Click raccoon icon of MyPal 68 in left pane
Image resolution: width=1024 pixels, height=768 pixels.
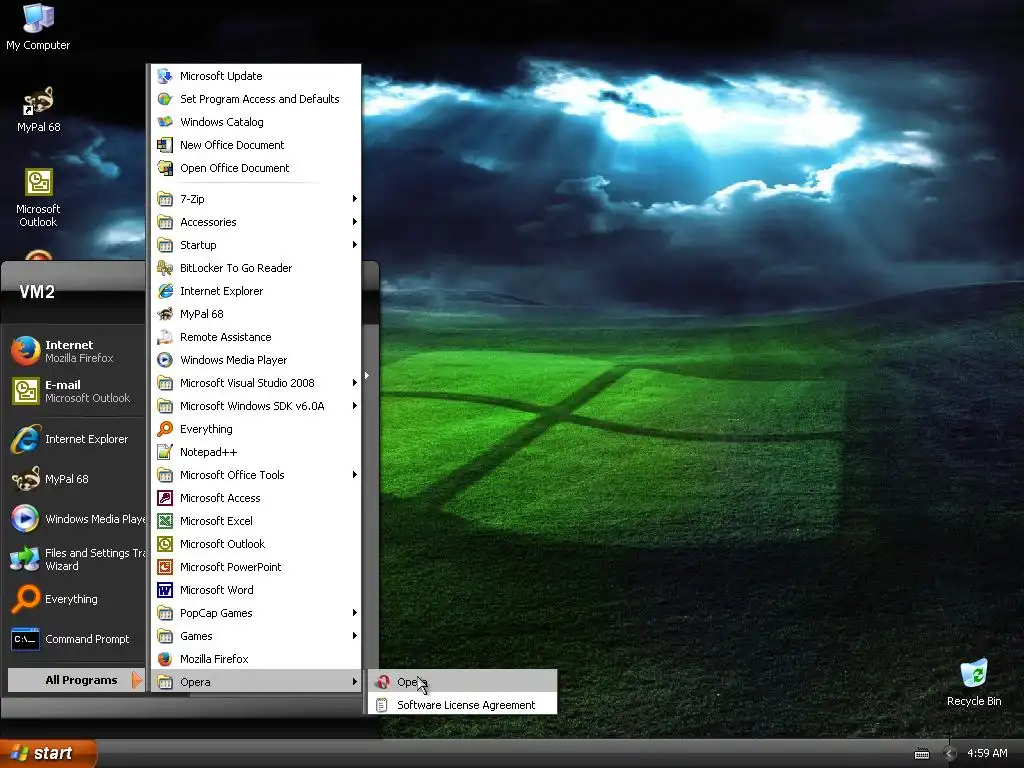point(25,479)
